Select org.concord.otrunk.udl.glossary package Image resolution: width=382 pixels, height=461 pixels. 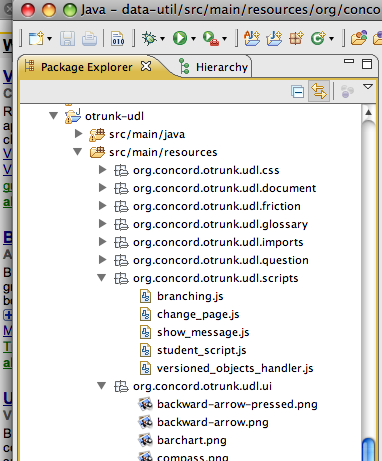(x=220, y=224)
